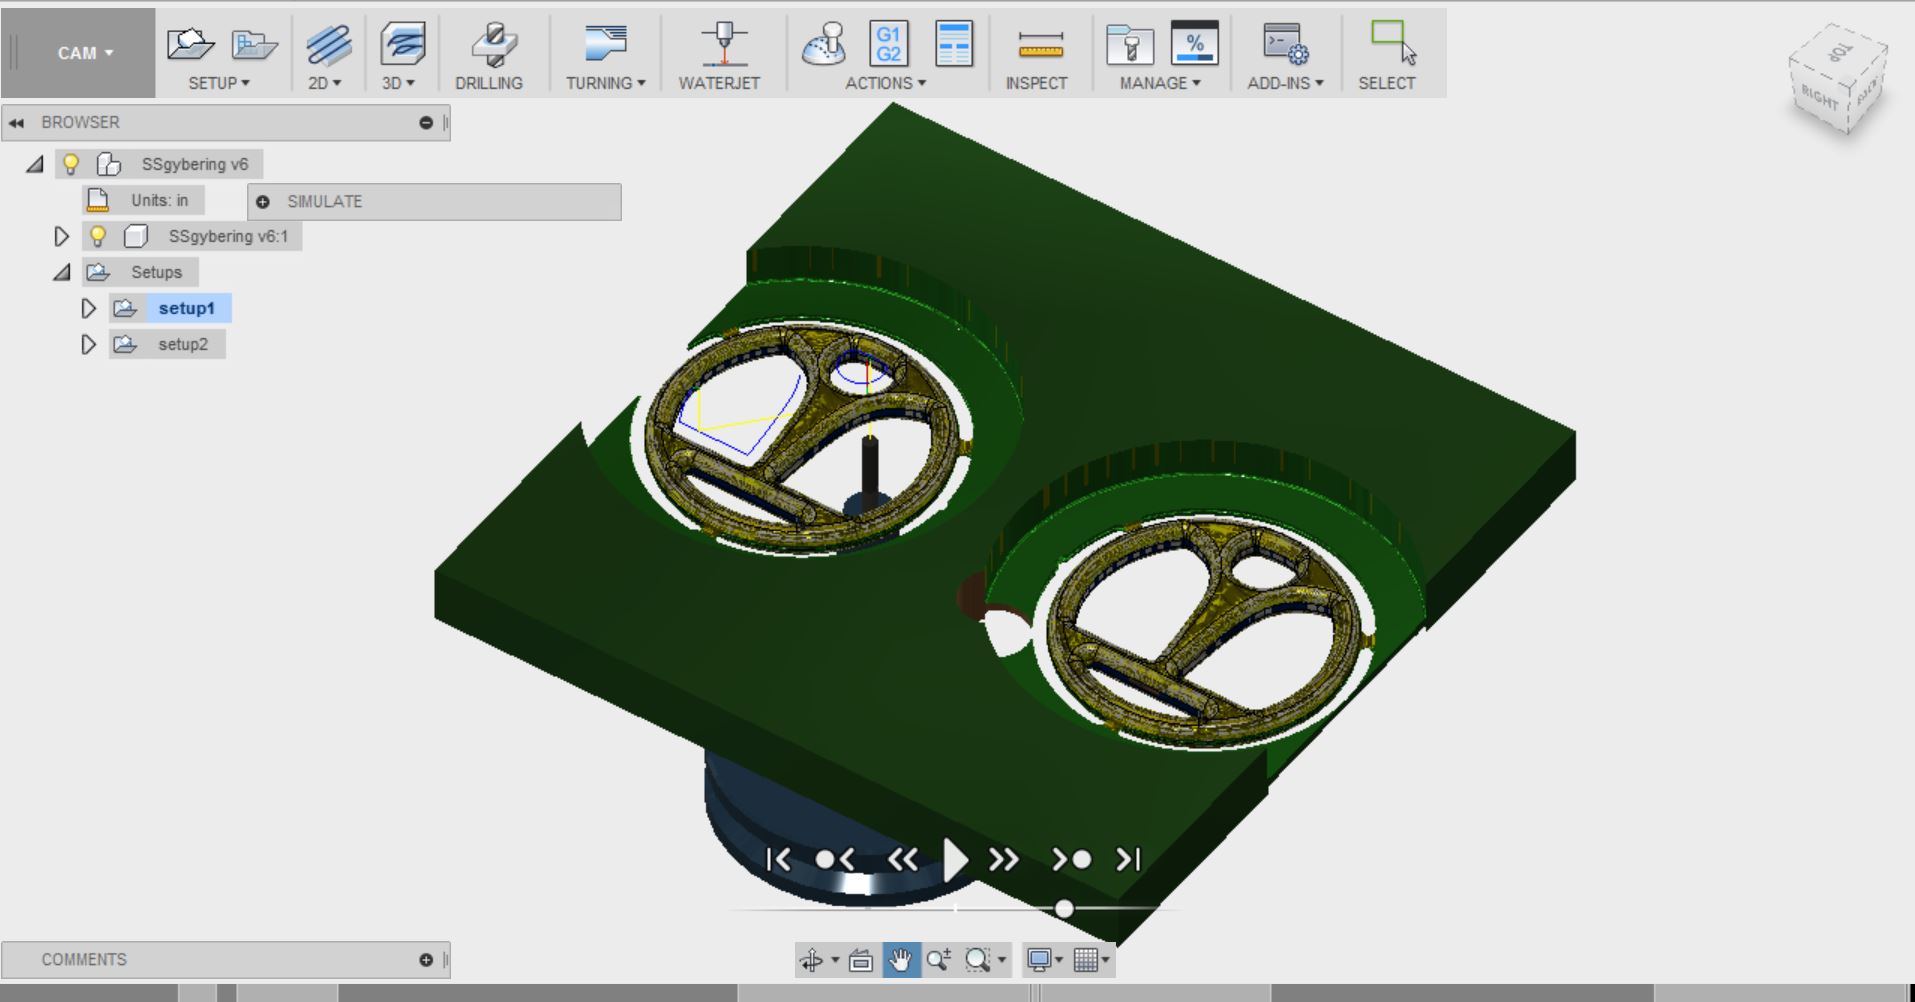Expand the SIMULATE panel plus button
1915x1002 pixels.
pos(263,202)
